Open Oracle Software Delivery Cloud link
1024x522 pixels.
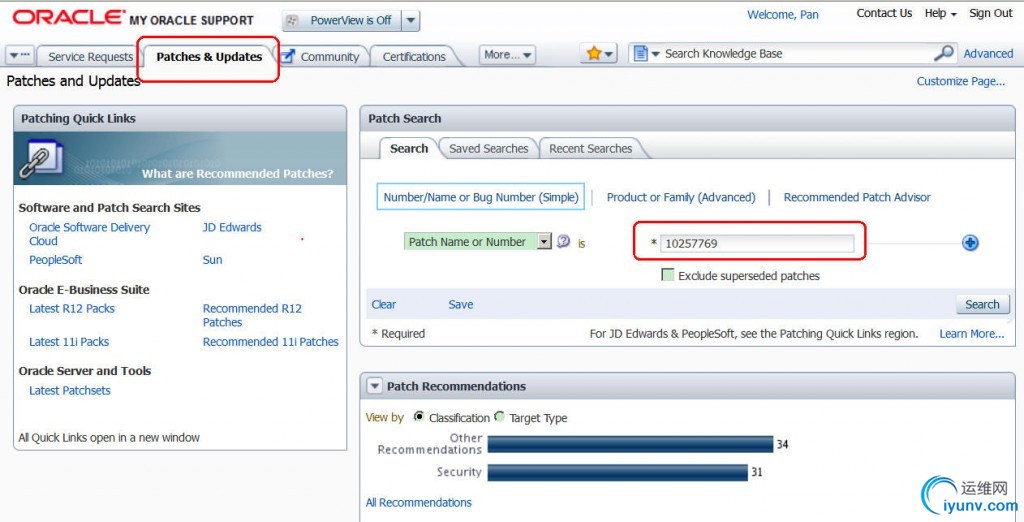pyautogui.click(x=89, y=234)
